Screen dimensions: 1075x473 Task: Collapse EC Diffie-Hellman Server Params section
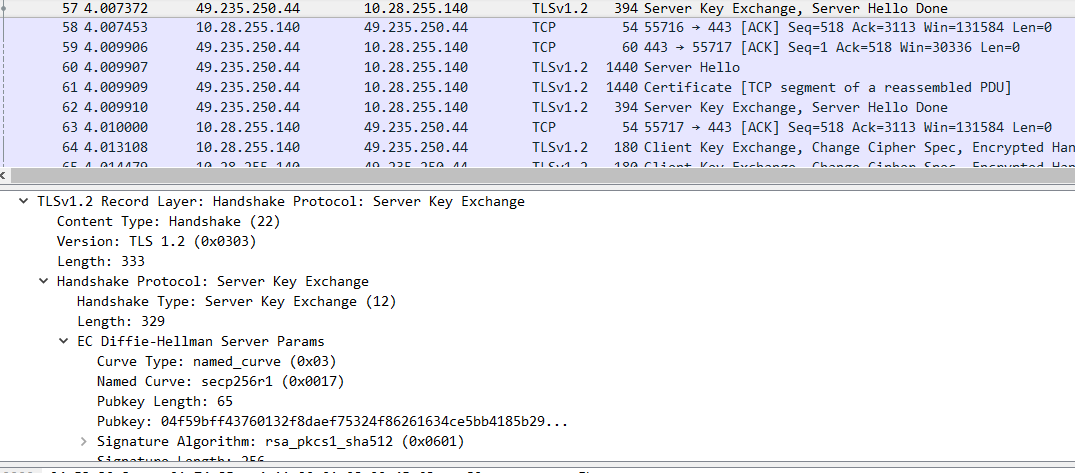click(x=63, y=341)
